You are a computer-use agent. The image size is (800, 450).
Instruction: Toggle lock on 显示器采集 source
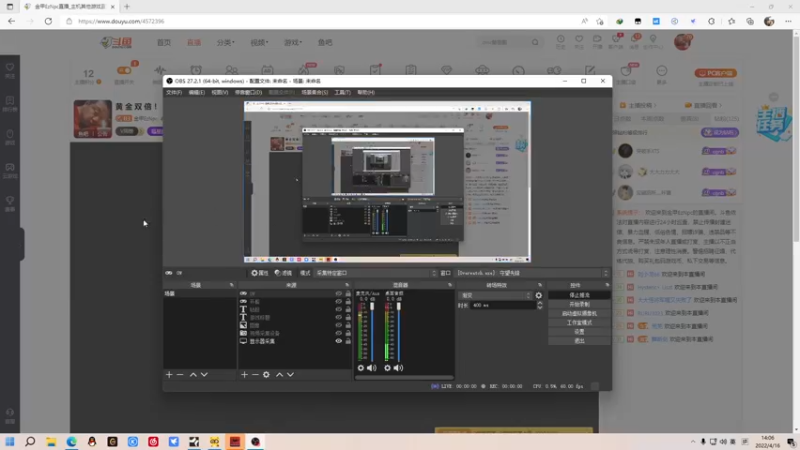click(x=348, y=341)
